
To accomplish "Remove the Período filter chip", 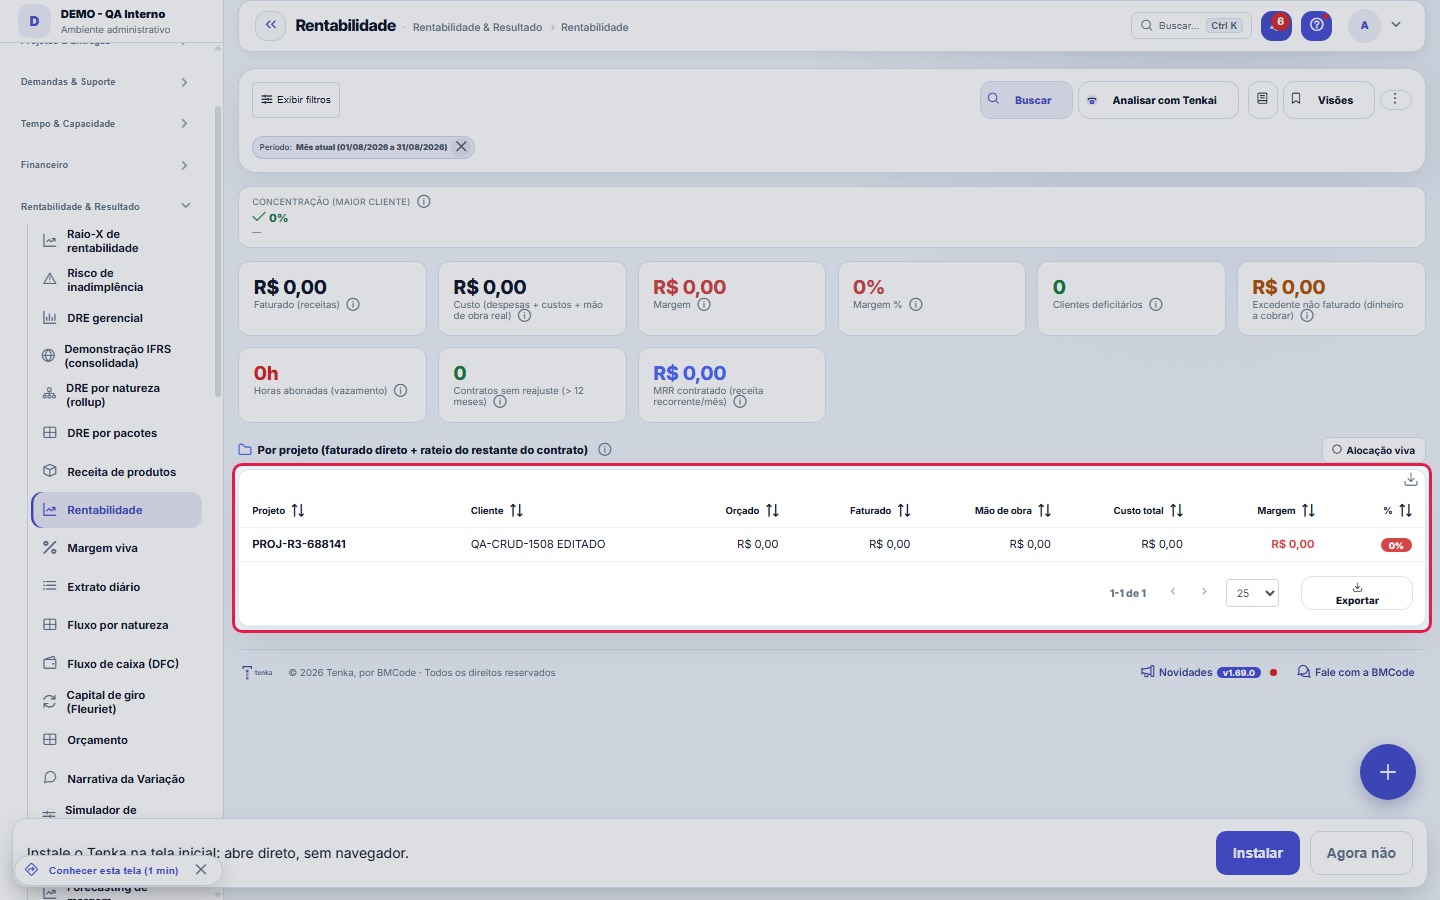I will tap(461, 147).
